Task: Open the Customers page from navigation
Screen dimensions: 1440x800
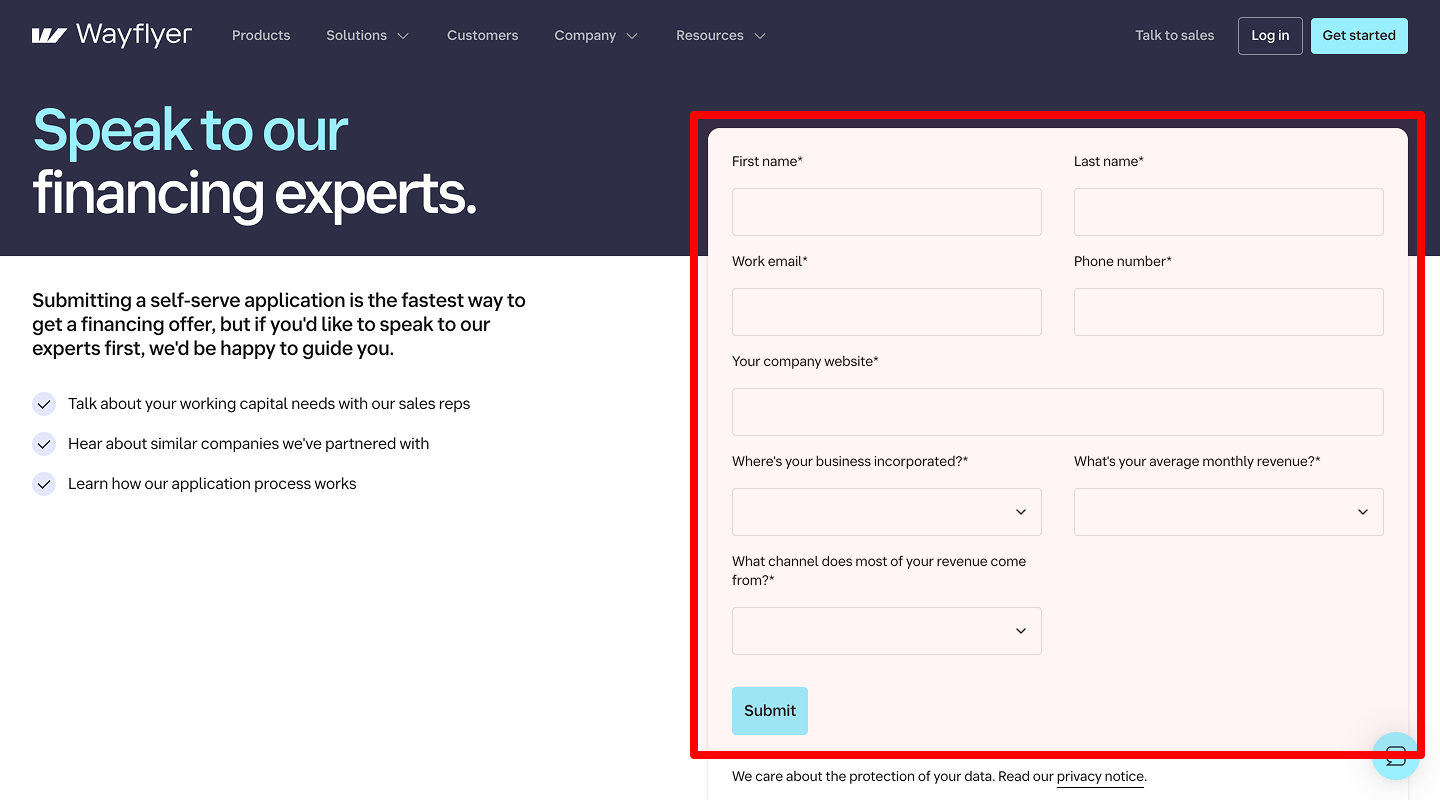Action: pyautogui.click(x=482, y=35)
